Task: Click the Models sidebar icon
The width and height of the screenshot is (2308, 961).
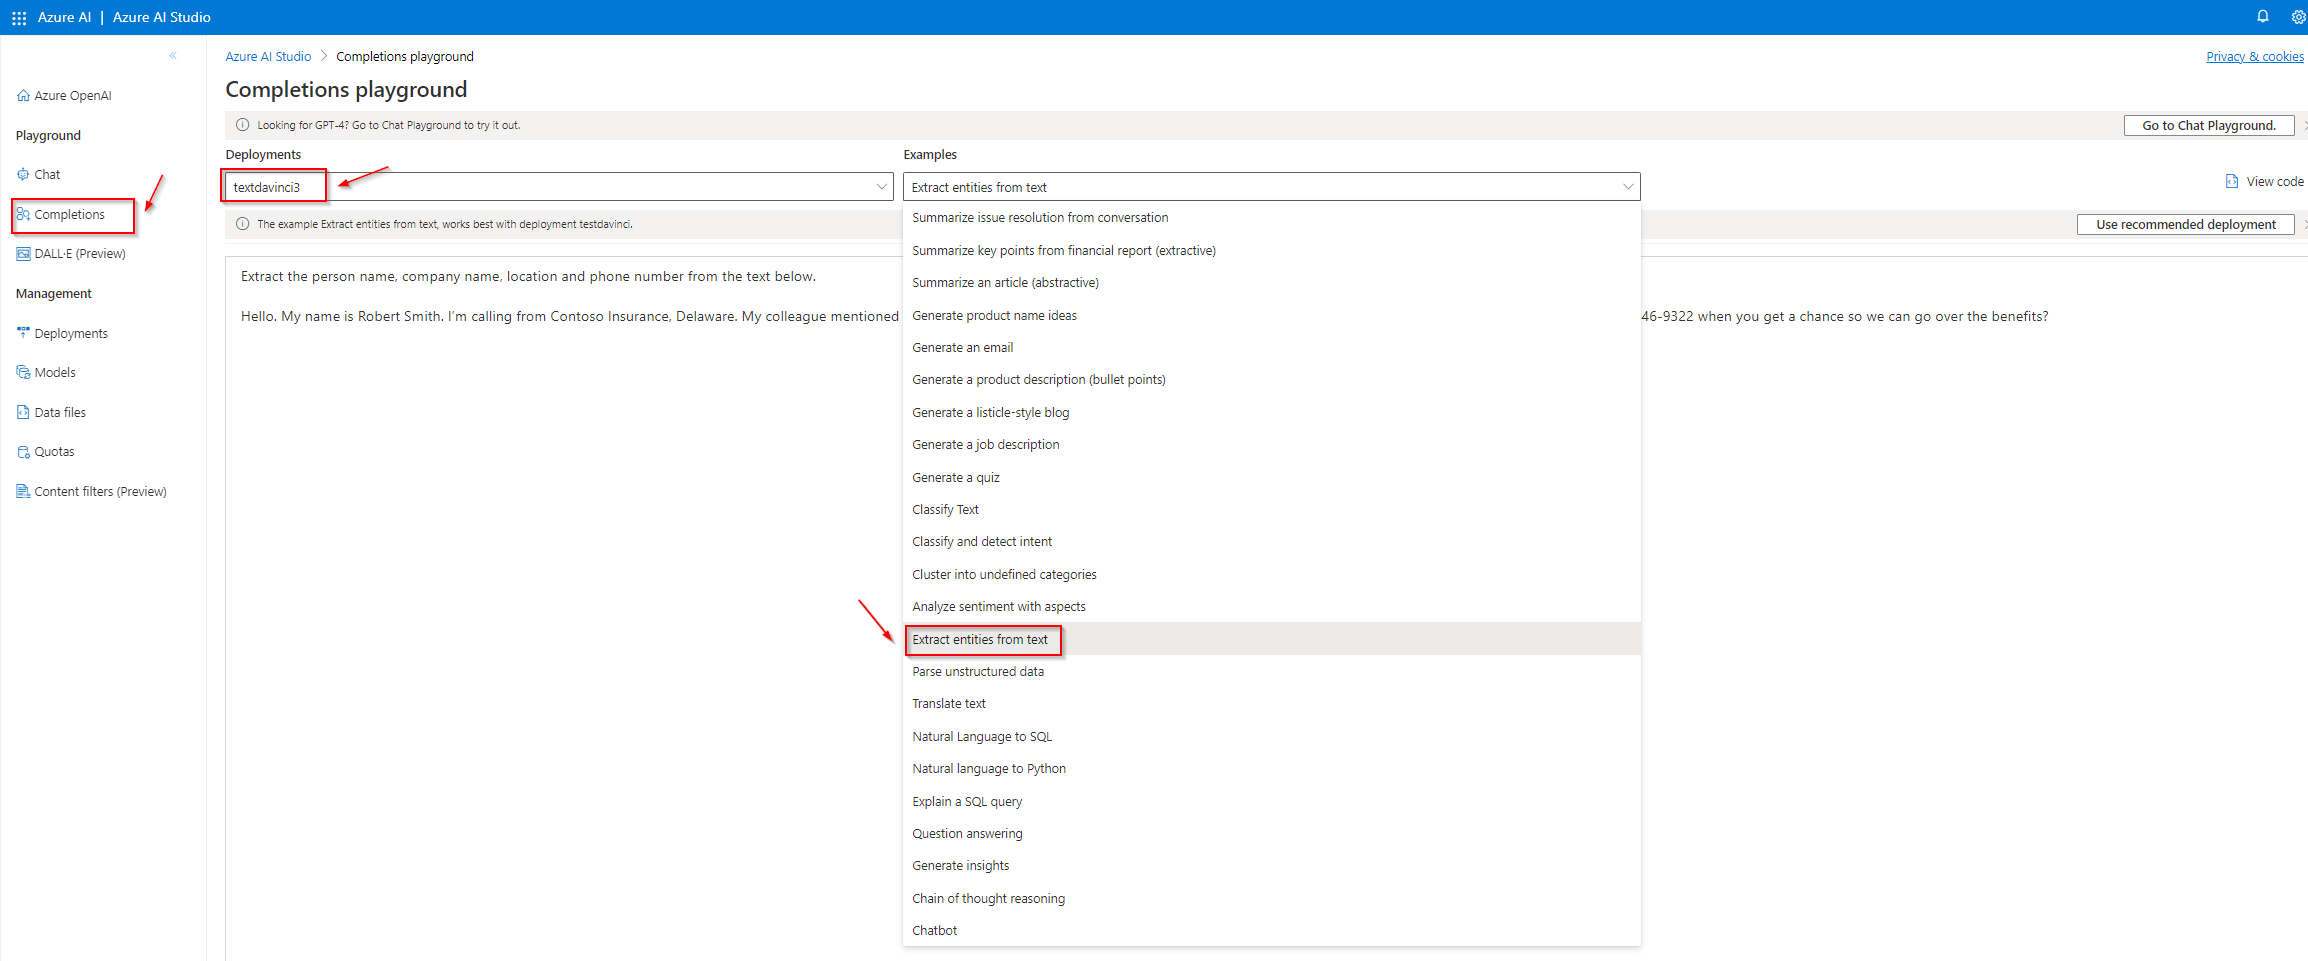Action: coord(23,372)
